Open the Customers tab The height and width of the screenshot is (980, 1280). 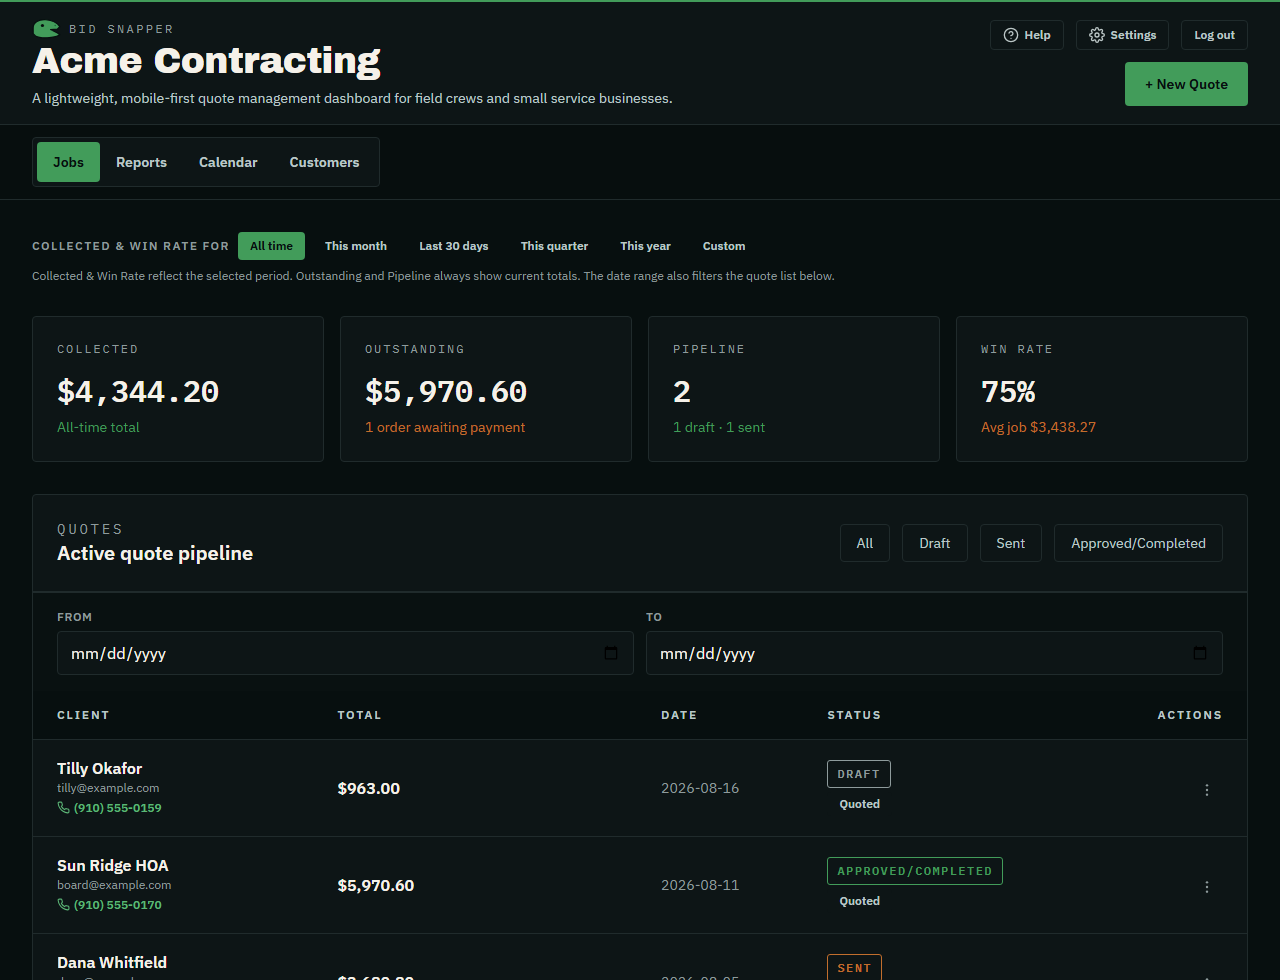point(324,162)
